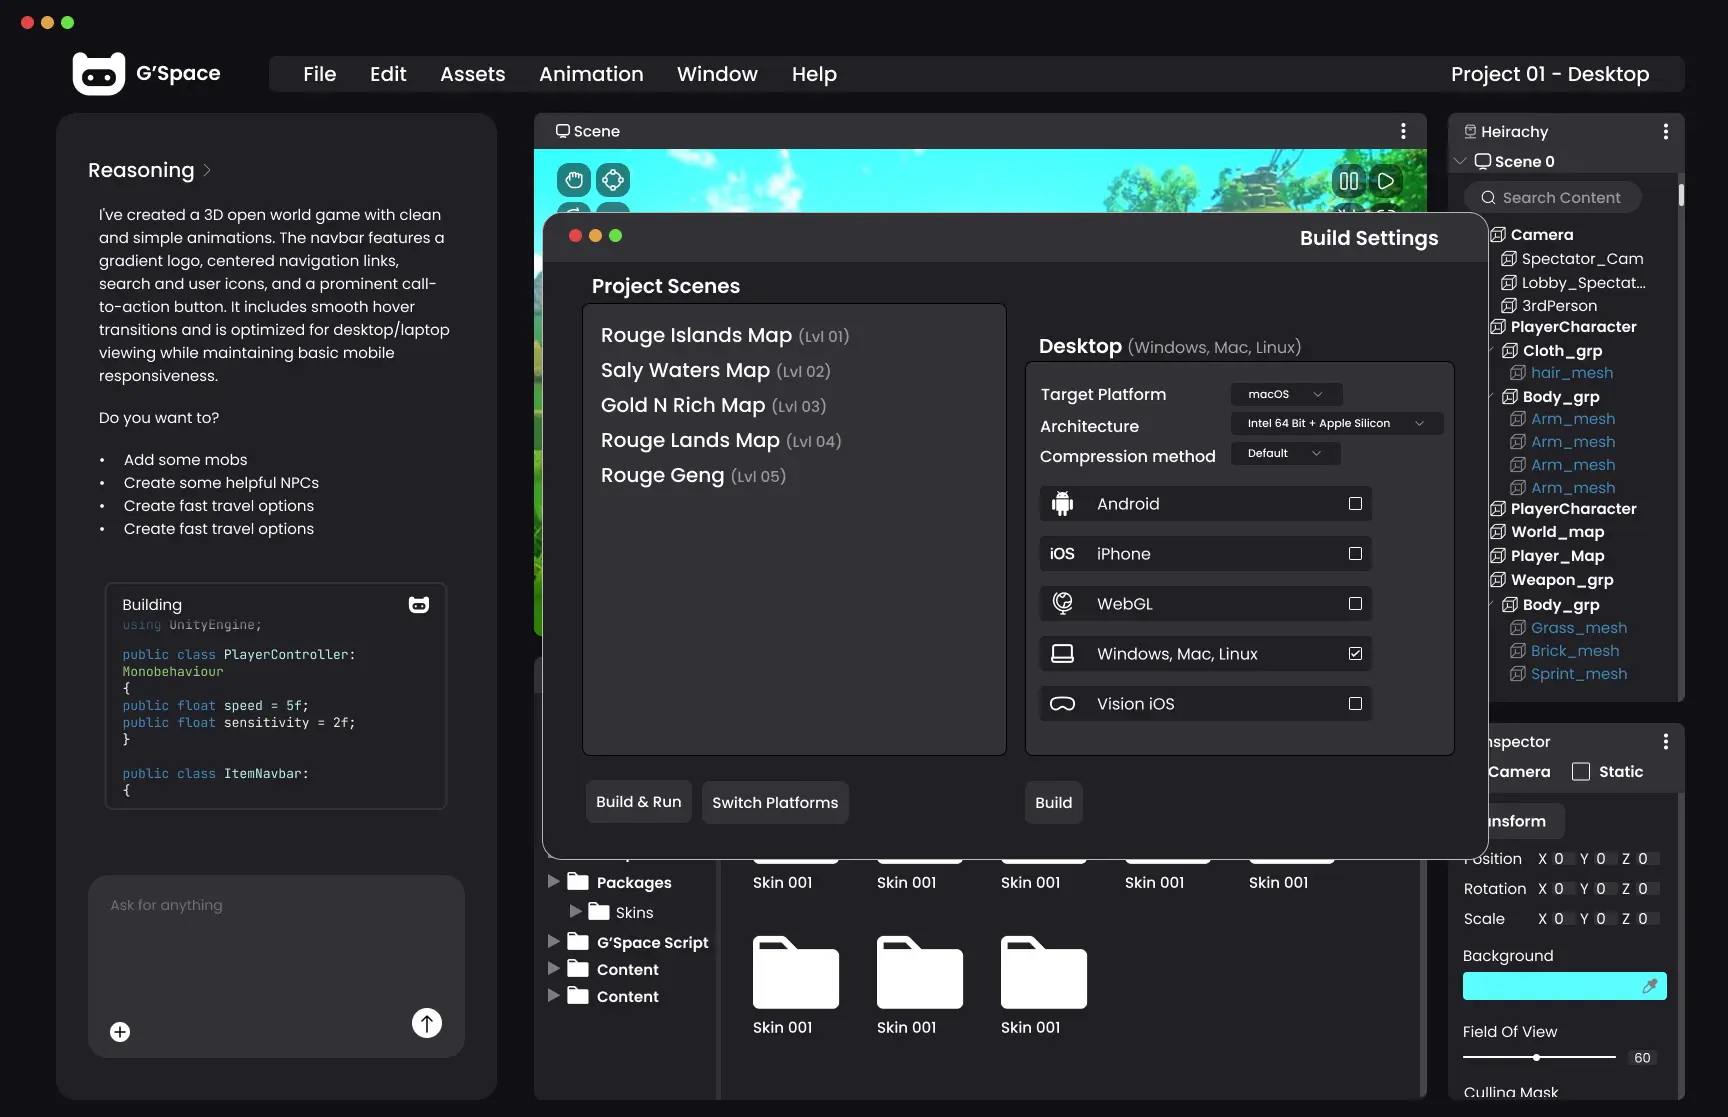
Task: Enable the Android platform checkbox
Action: pos(1355,504)
